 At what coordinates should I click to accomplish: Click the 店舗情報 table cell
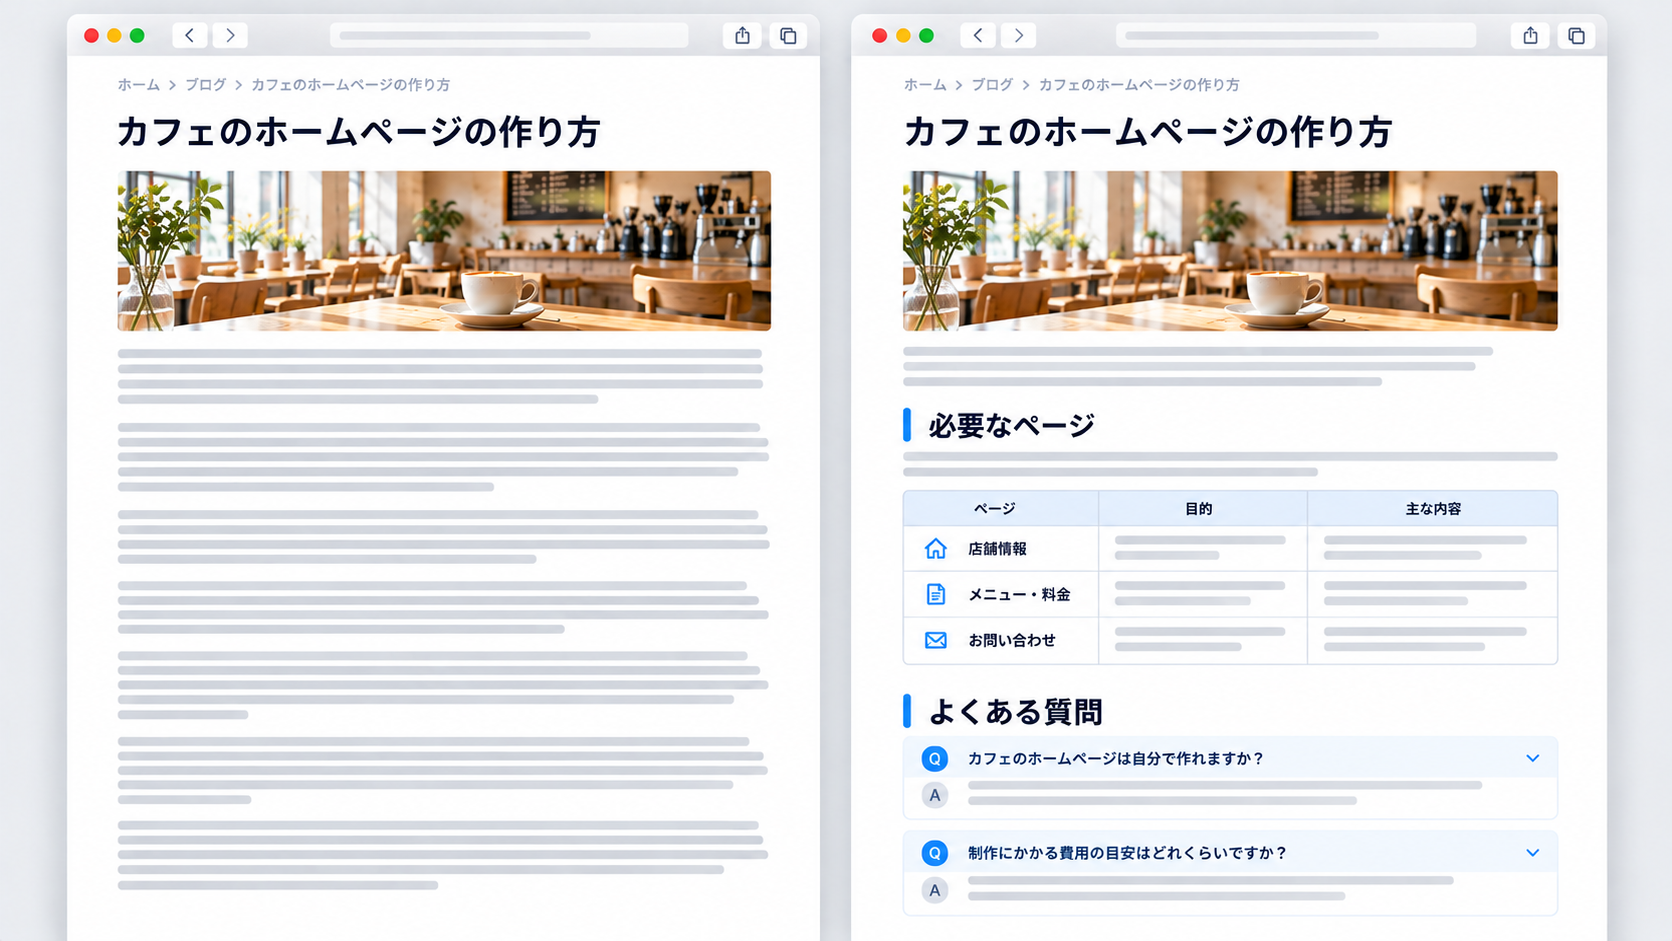click(1001, 549)
